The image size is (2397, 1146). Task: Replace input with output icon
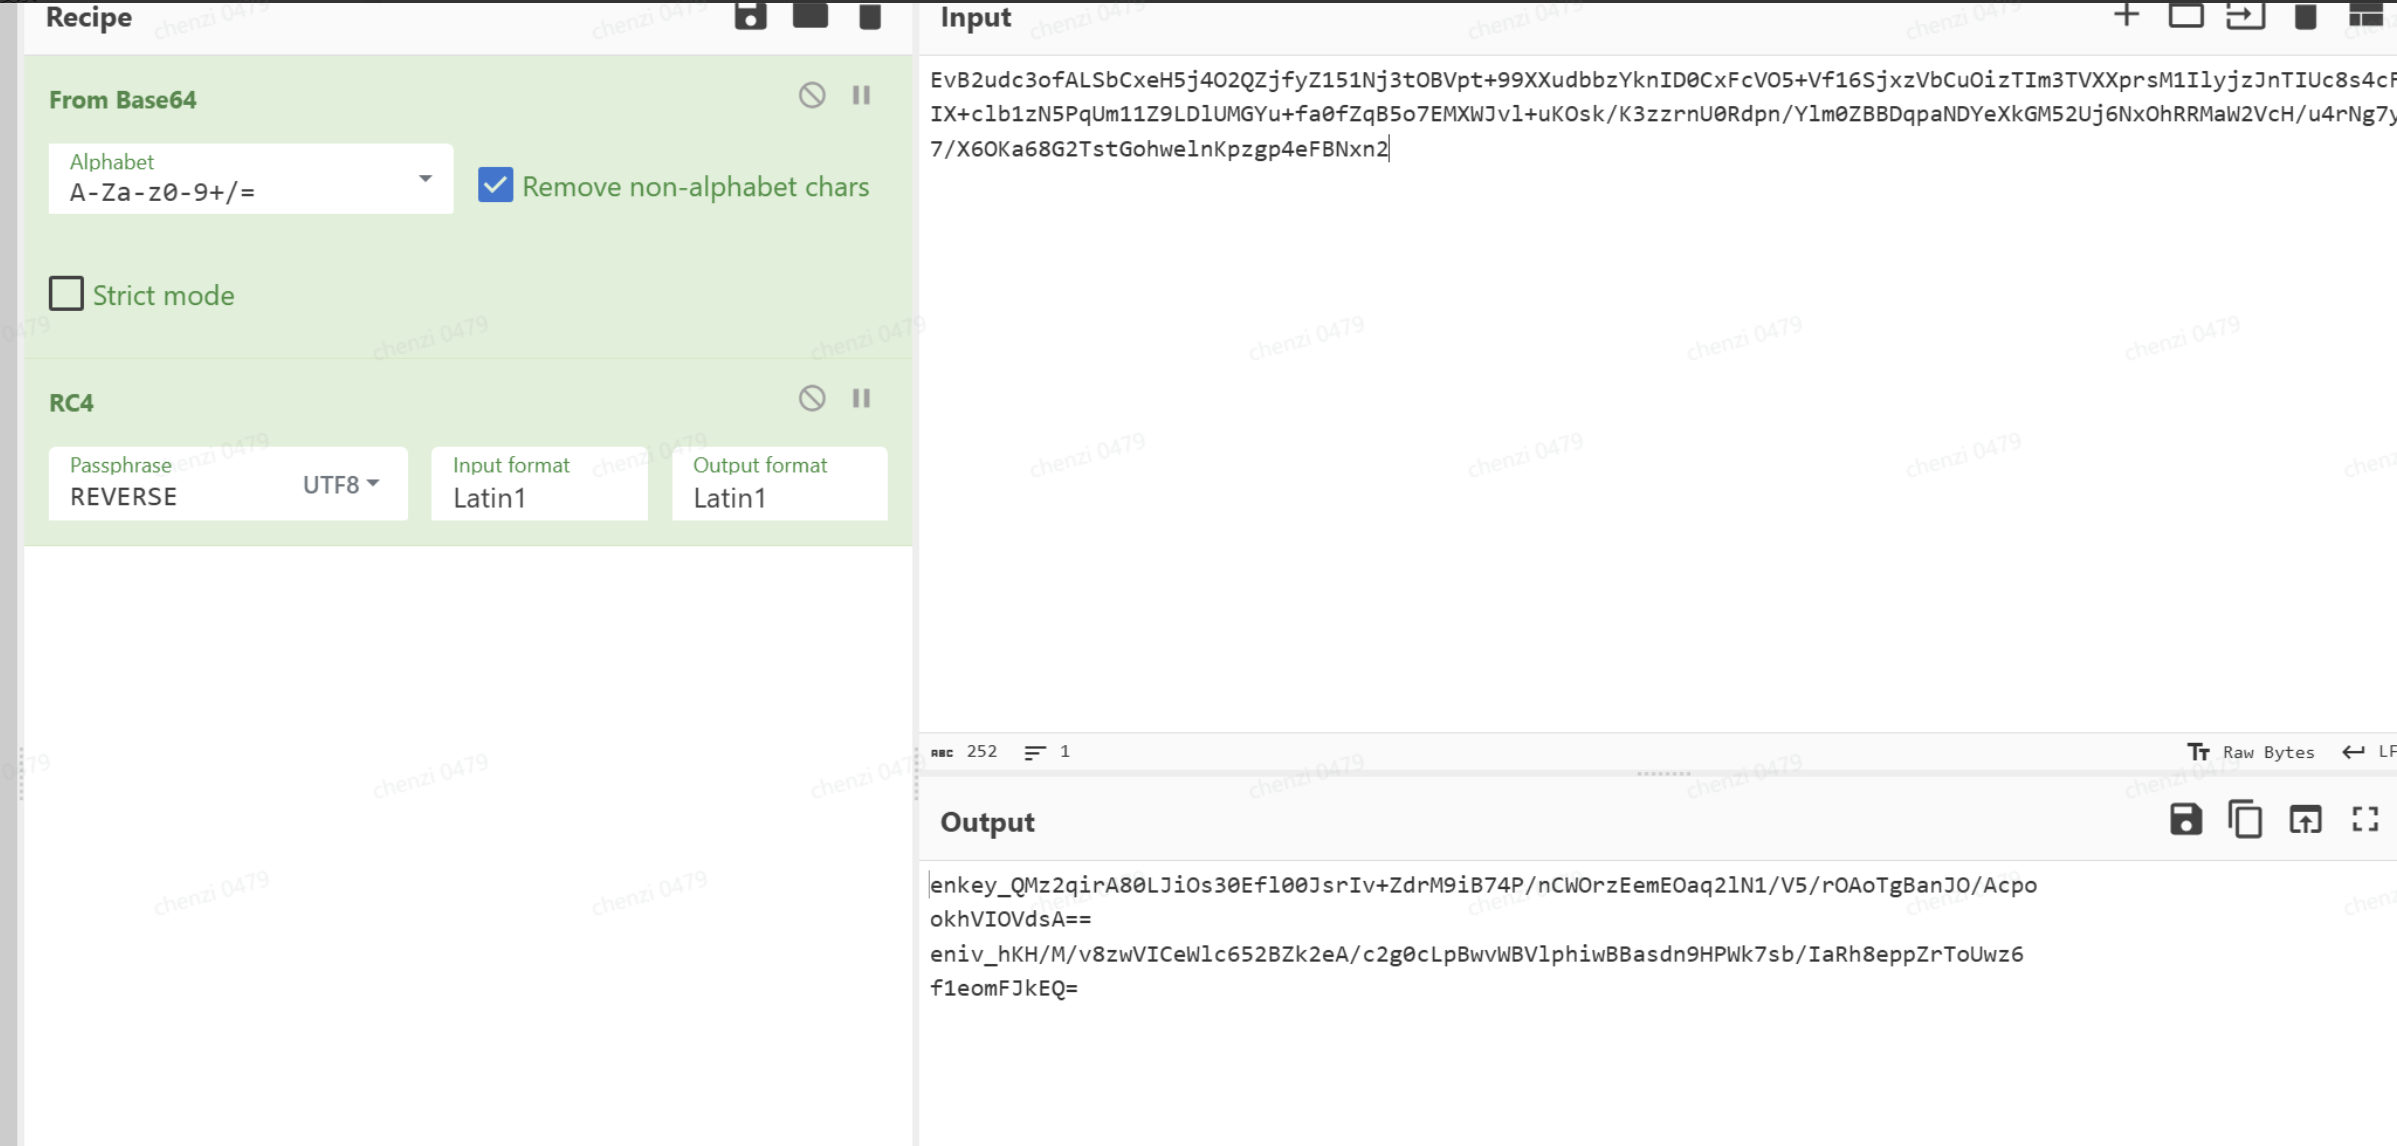[x=2305, y=820]
